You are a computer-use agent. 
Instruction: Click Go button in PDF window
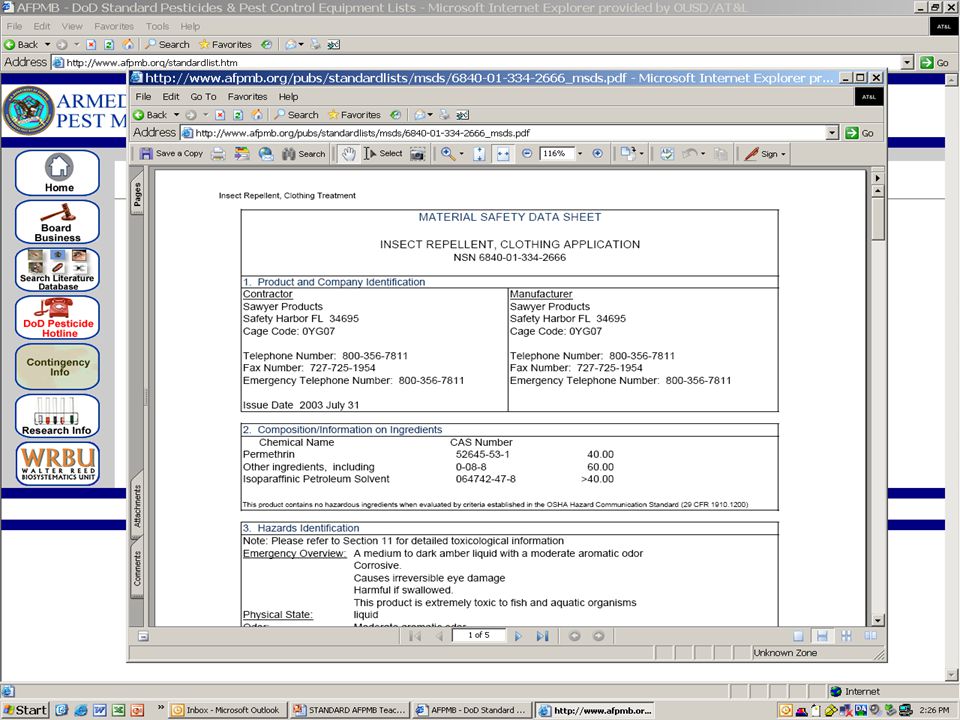[860, 133]
